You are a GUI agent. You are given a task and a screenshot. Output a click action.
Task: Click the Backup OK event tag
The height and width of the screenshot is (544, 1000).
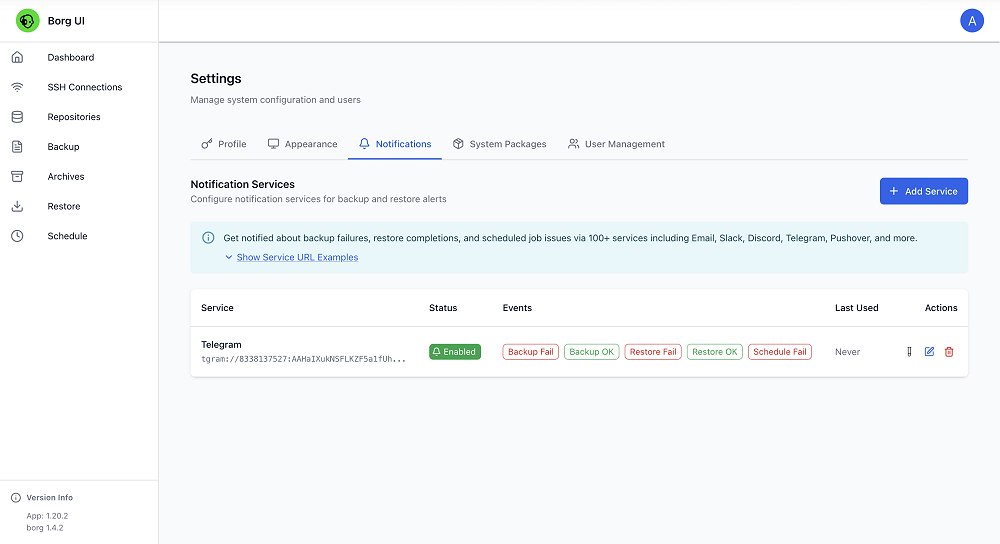pyautogui.click(x=591, y=352)
